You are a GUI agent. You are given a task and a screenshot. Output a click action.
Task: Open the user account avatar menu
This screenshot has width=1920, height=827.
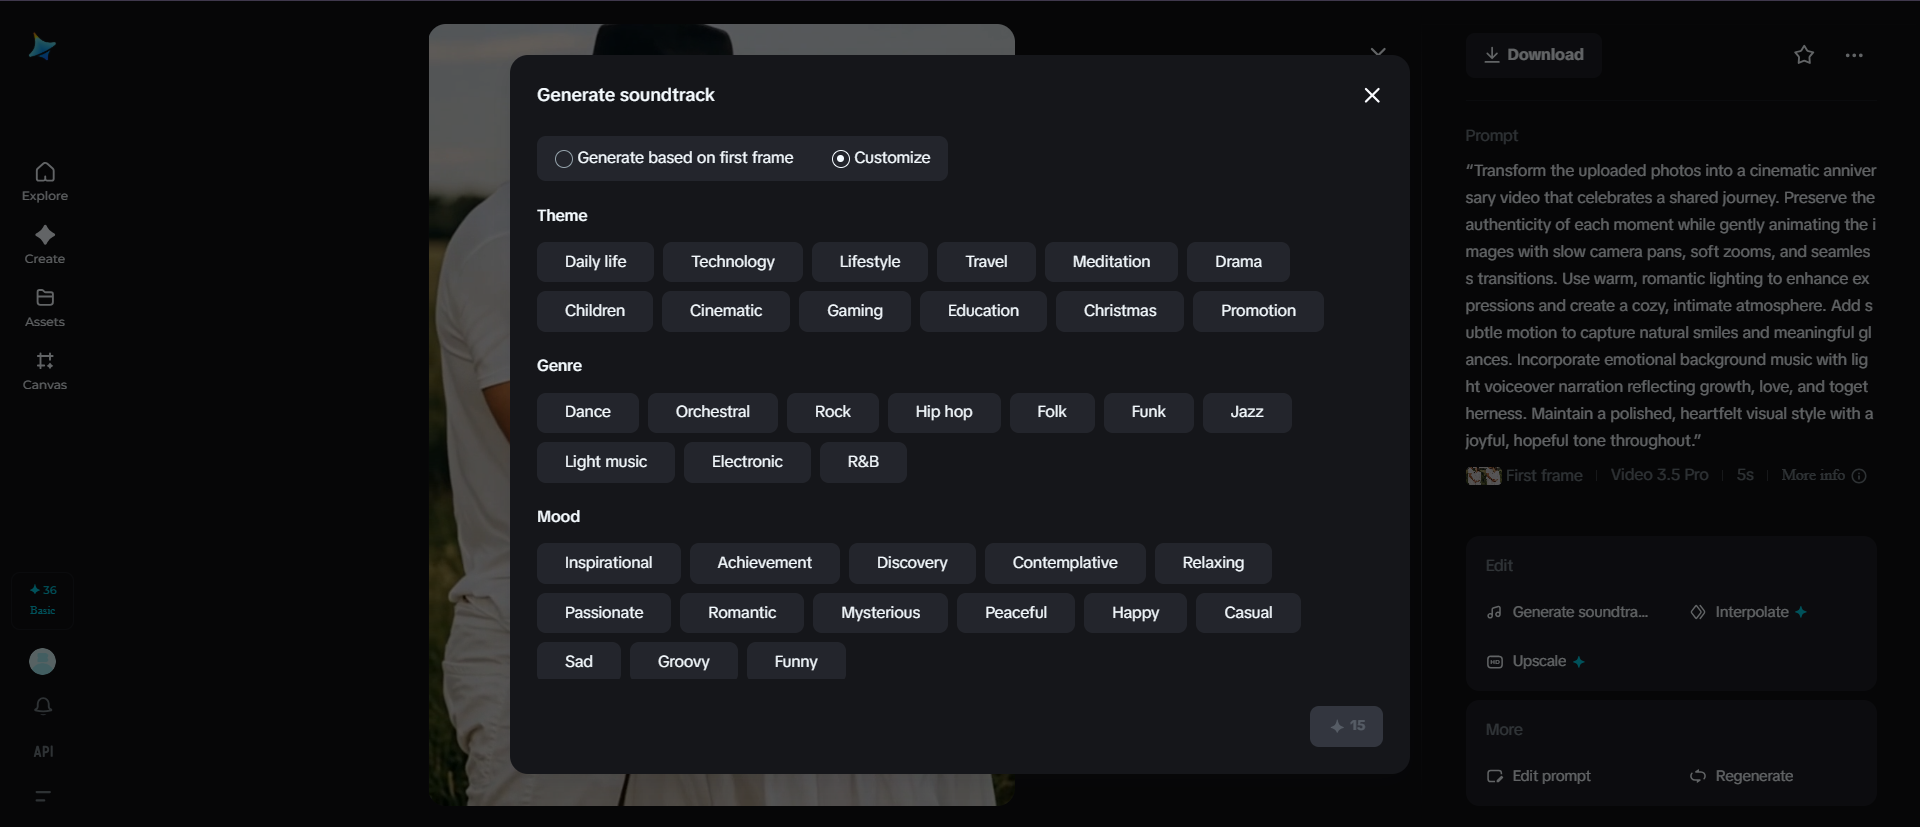point(42,662)
